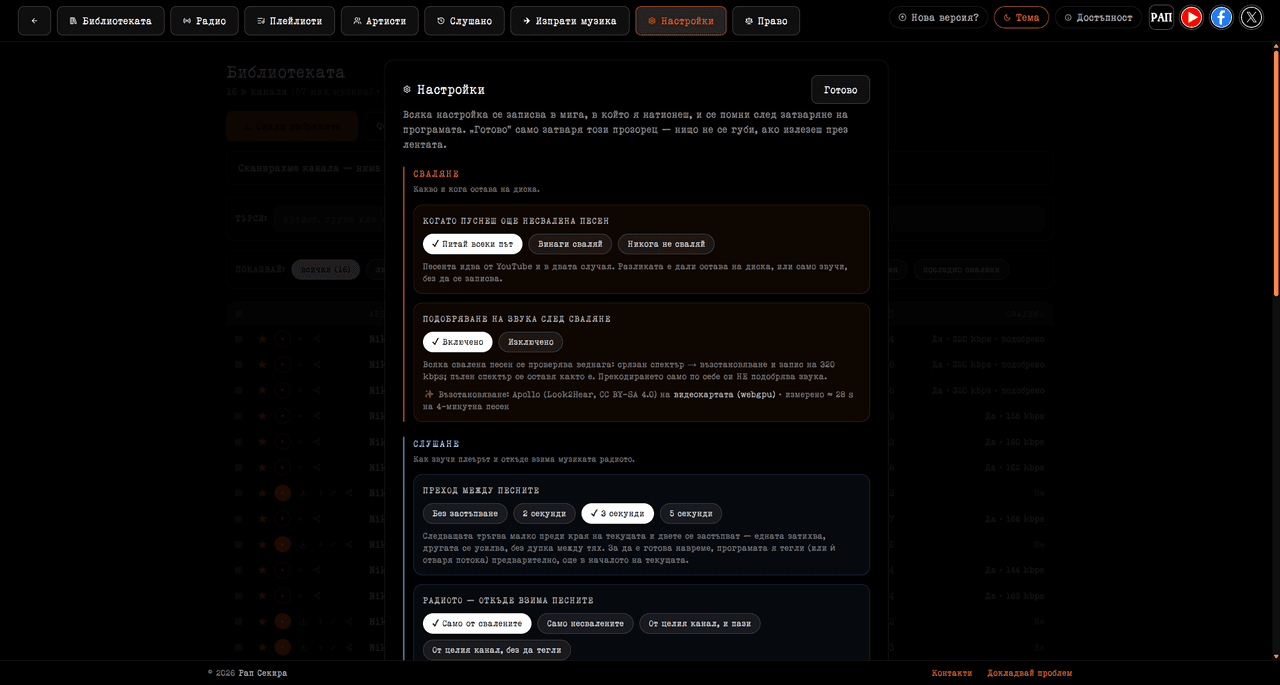Click the Докладвай проблем link
1280x685 pixels.
click(x=1029, y=673)
